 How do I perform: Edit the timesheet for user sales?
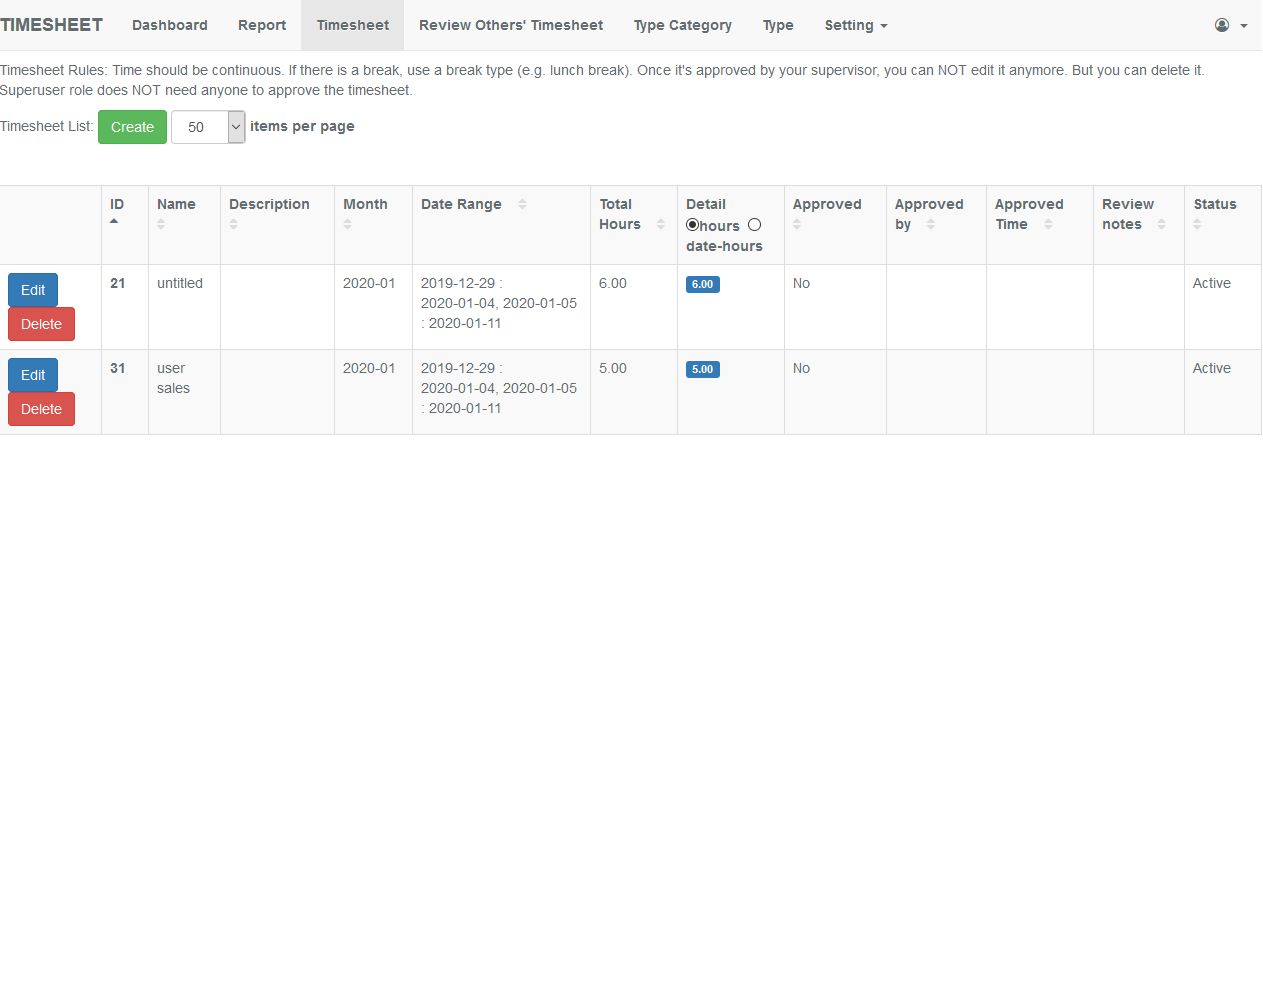32,375
